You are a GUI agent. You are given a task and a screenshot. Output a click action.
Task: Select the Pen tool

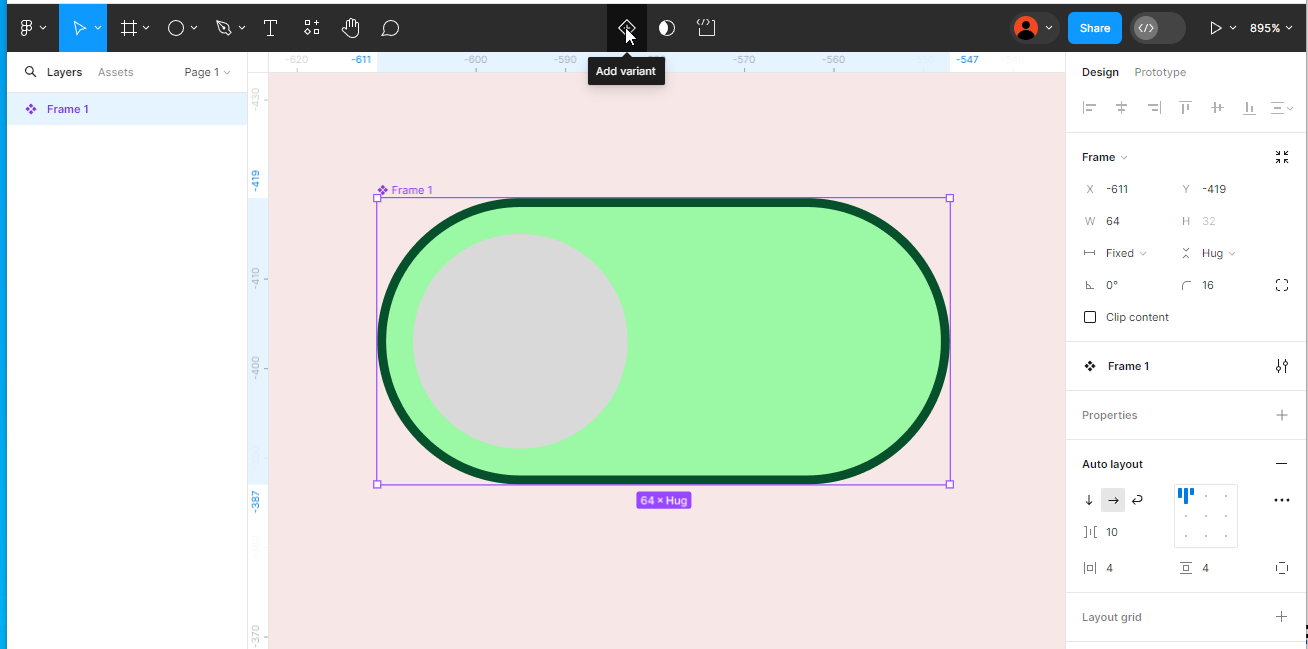[224, 28]
